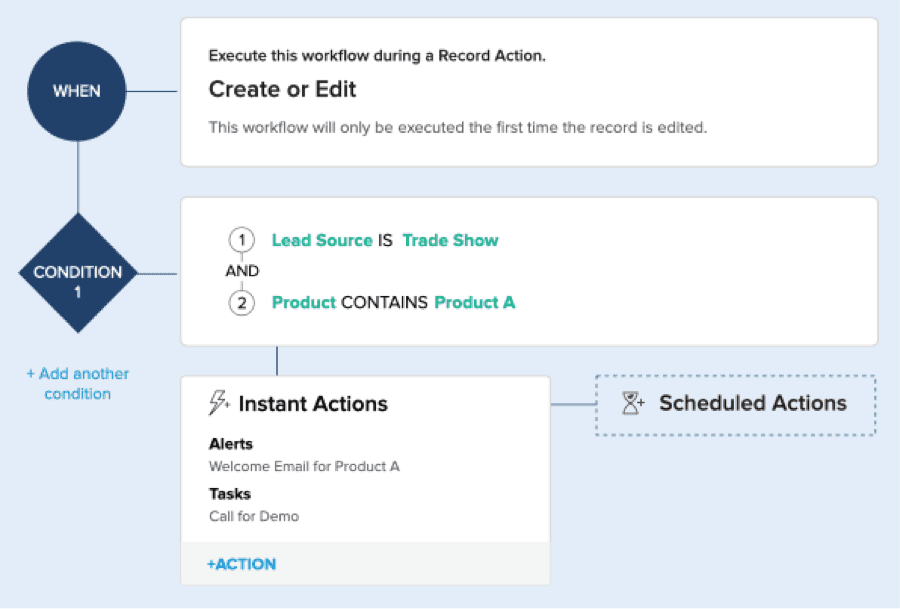Screen dimensions: 900x609
Task: Click the WHEN circle node
Action: (77, 91)
